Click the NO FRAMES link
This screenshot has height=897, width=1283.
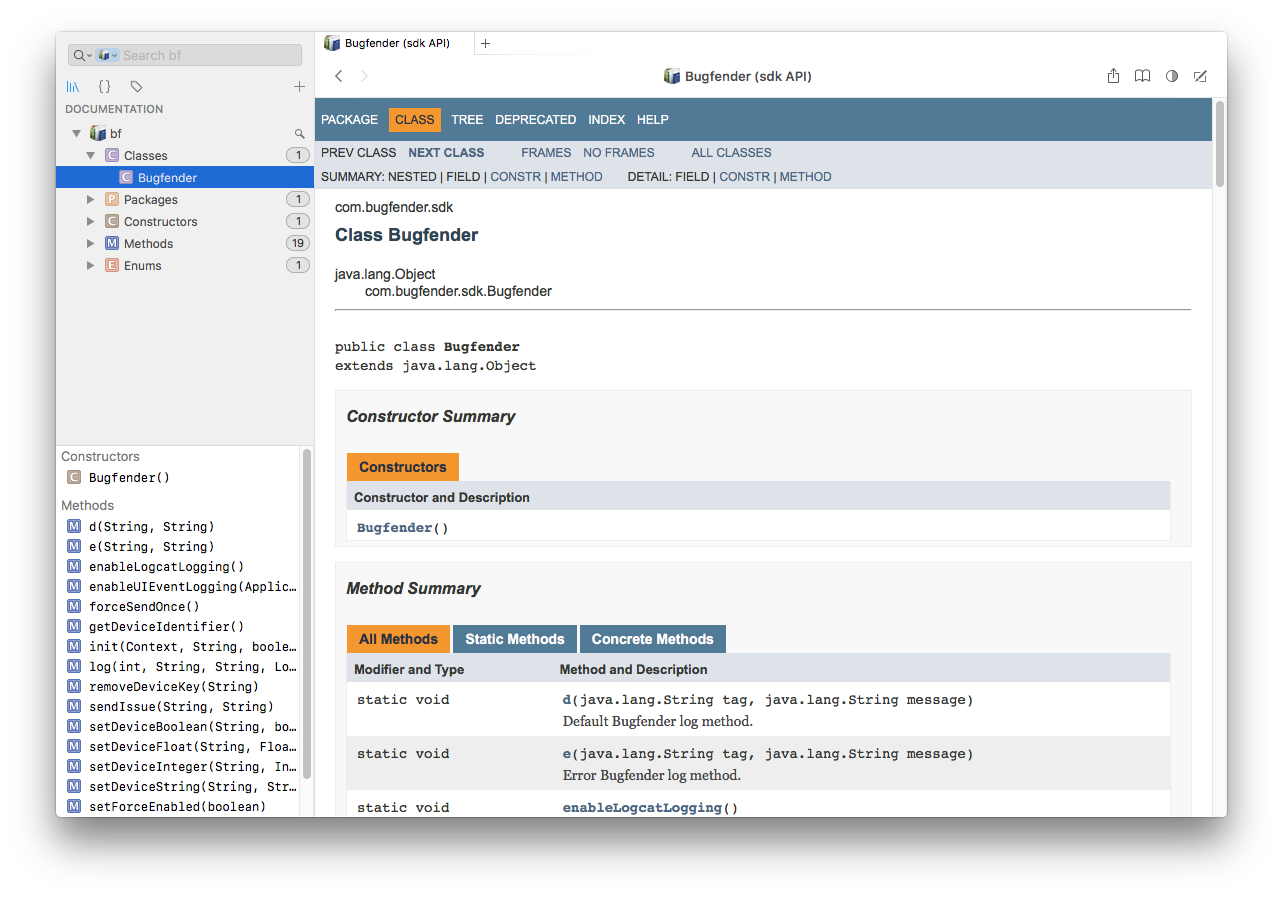click(619, 153)
